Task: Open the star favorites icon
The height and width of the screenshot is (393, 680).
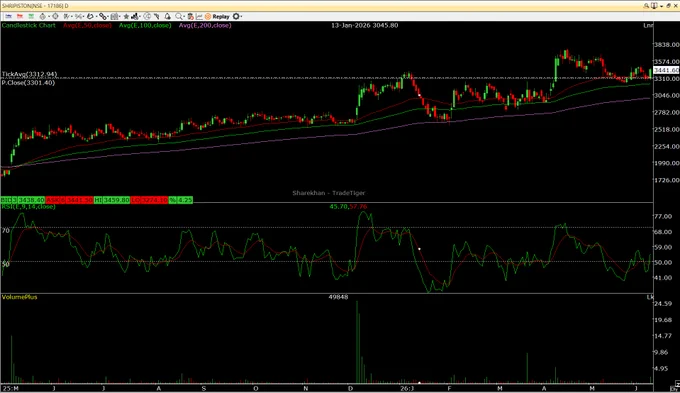Action: (x=126, y=16)
